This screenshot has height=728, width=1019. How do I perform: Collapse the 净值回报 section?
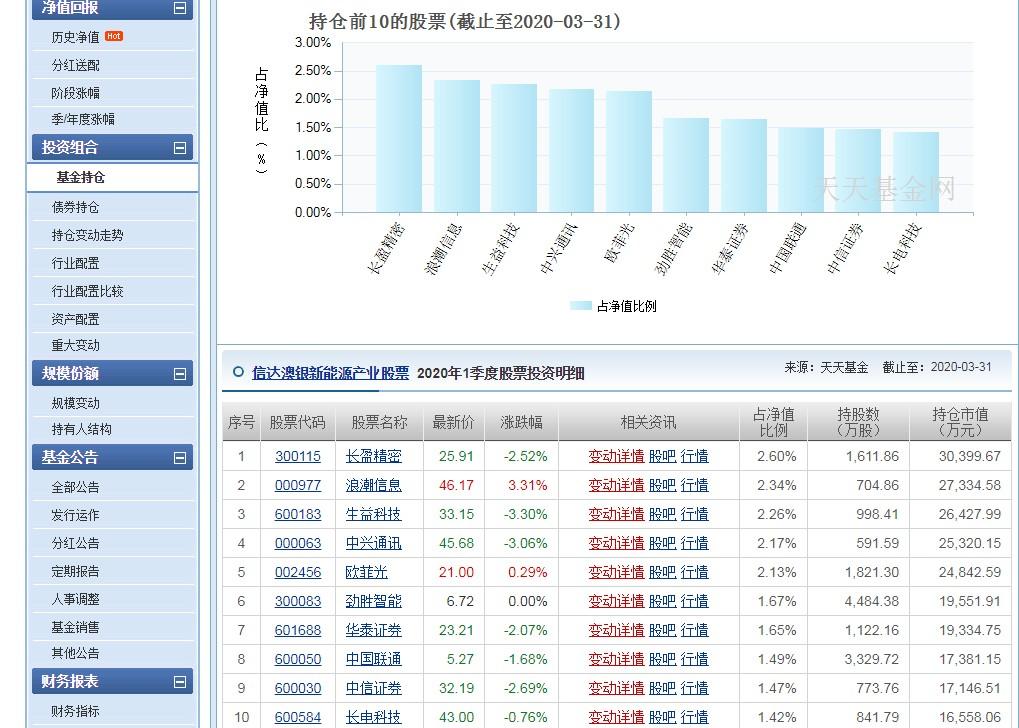click(180, 8)
